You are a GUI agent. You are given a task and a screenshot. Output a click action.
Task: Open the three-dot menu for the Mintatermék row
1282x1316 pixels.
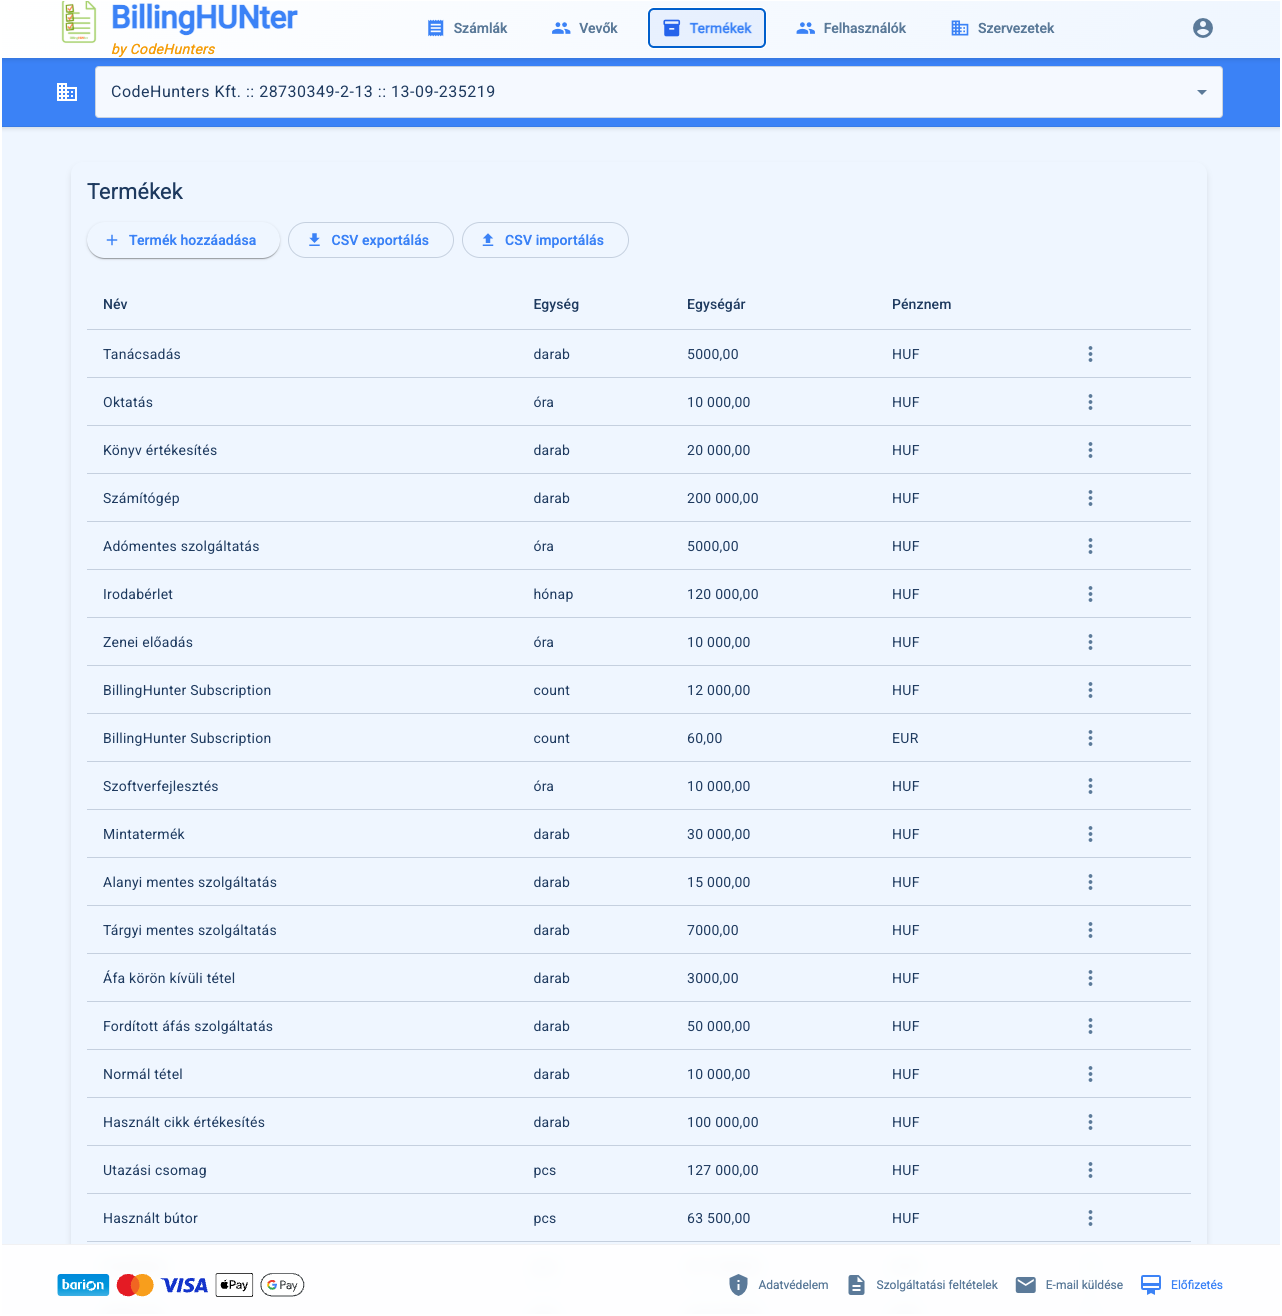(1090, 834)
